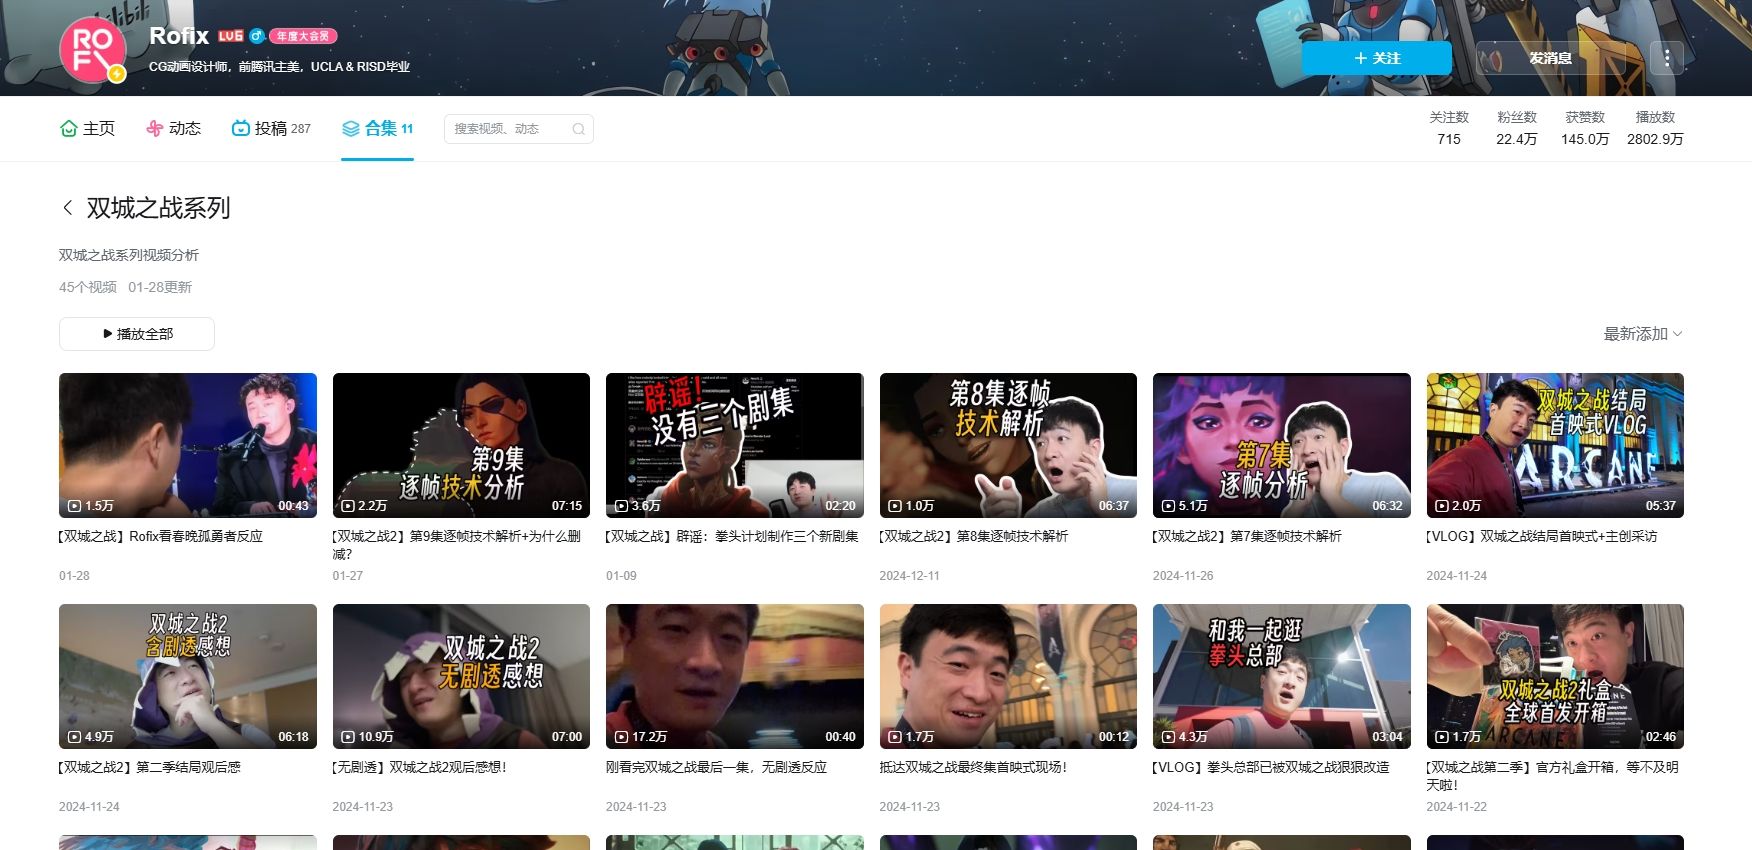Viewport: 1752px width, 850px height.
Task: Click the 粉丝数 22.4万 stat
Action: pos(1517,128)
